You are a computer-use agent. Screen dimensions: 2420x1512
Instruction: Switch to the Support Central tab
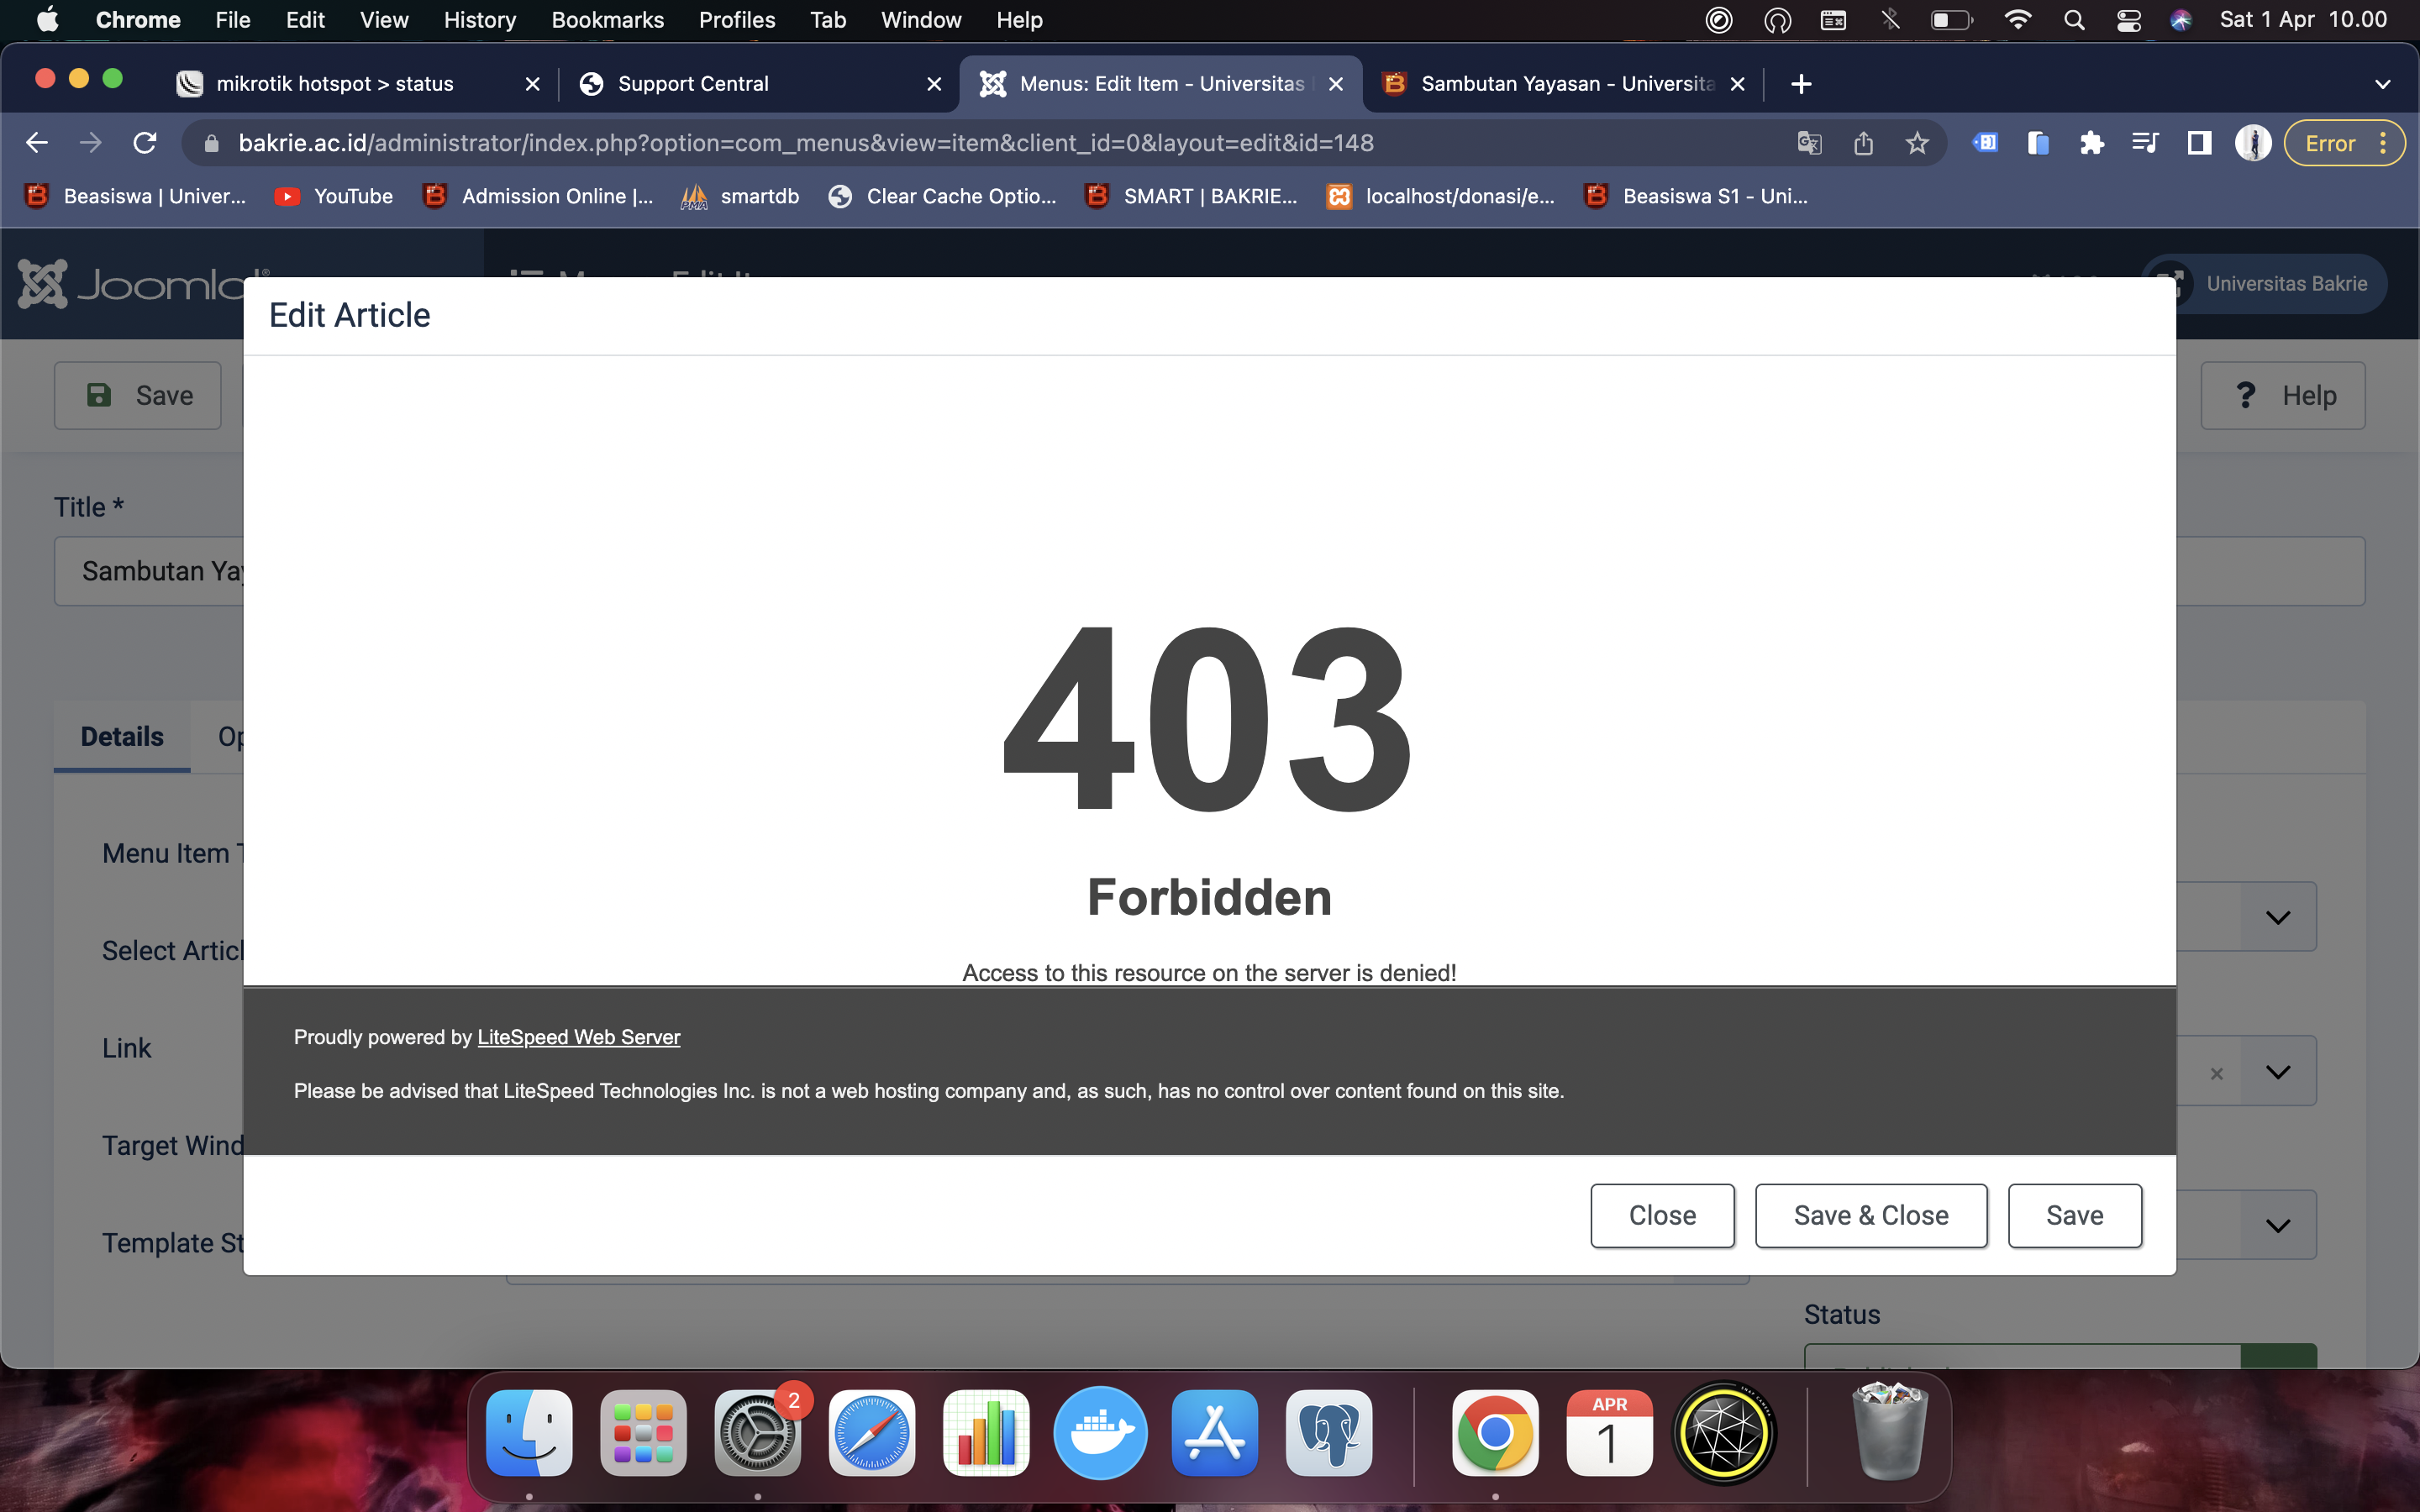click(692, 84)
